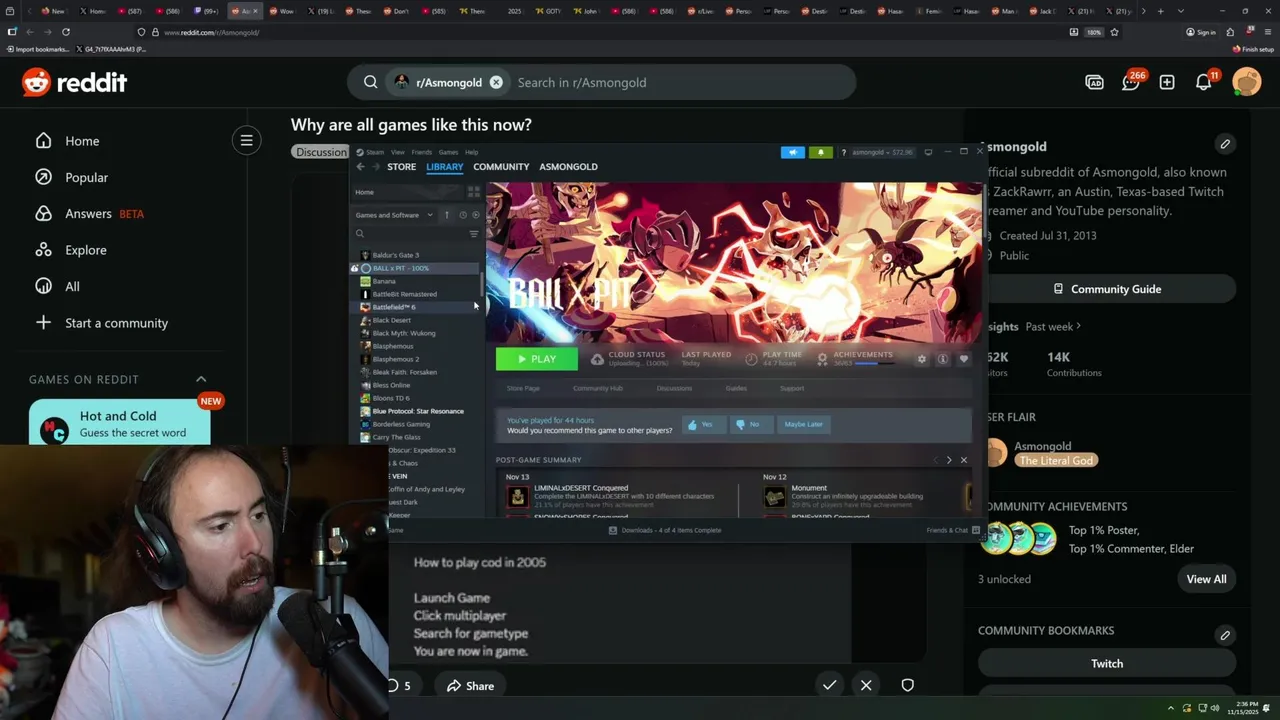Image resolution: width=1280 pixels, height=720 pixels.
Task: Switch to Steam STORE tab
Action: [x=401, y=167]
